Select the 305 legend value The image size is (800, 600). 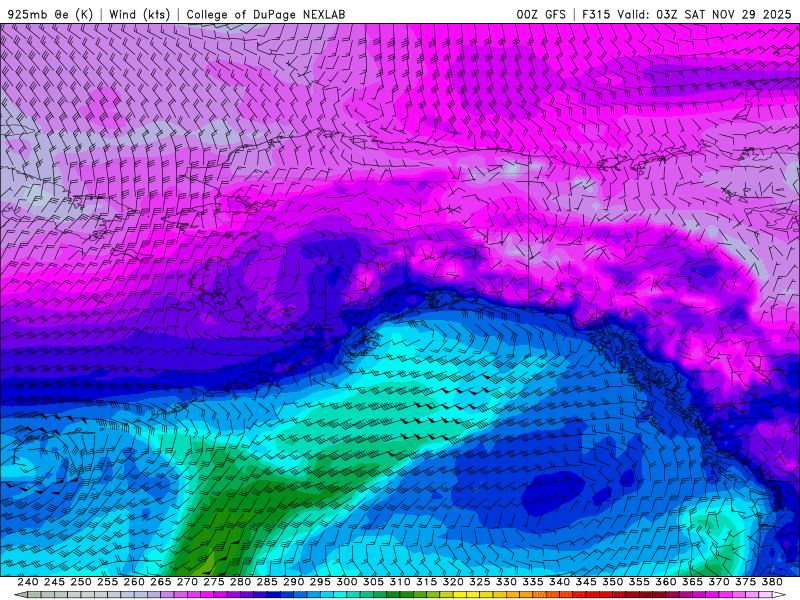point(373,582)
